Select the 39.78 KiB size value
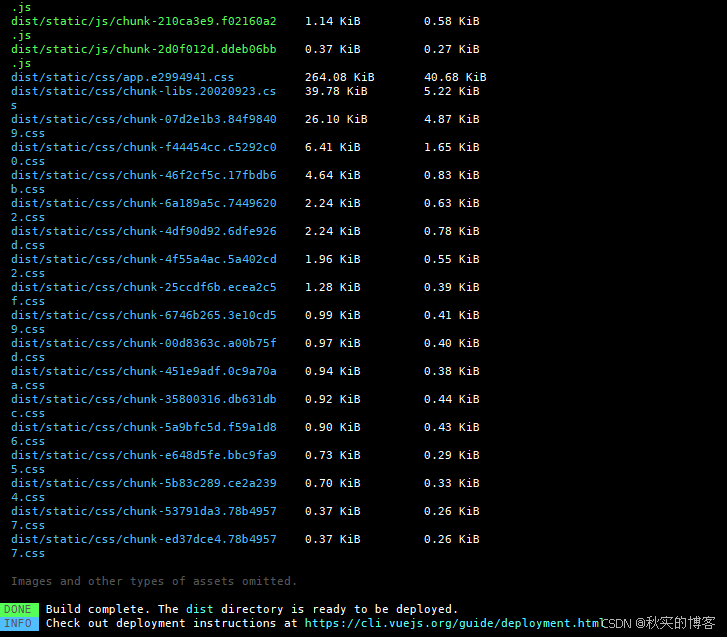This screenshot has width=727, height=637. click(336, 91)
